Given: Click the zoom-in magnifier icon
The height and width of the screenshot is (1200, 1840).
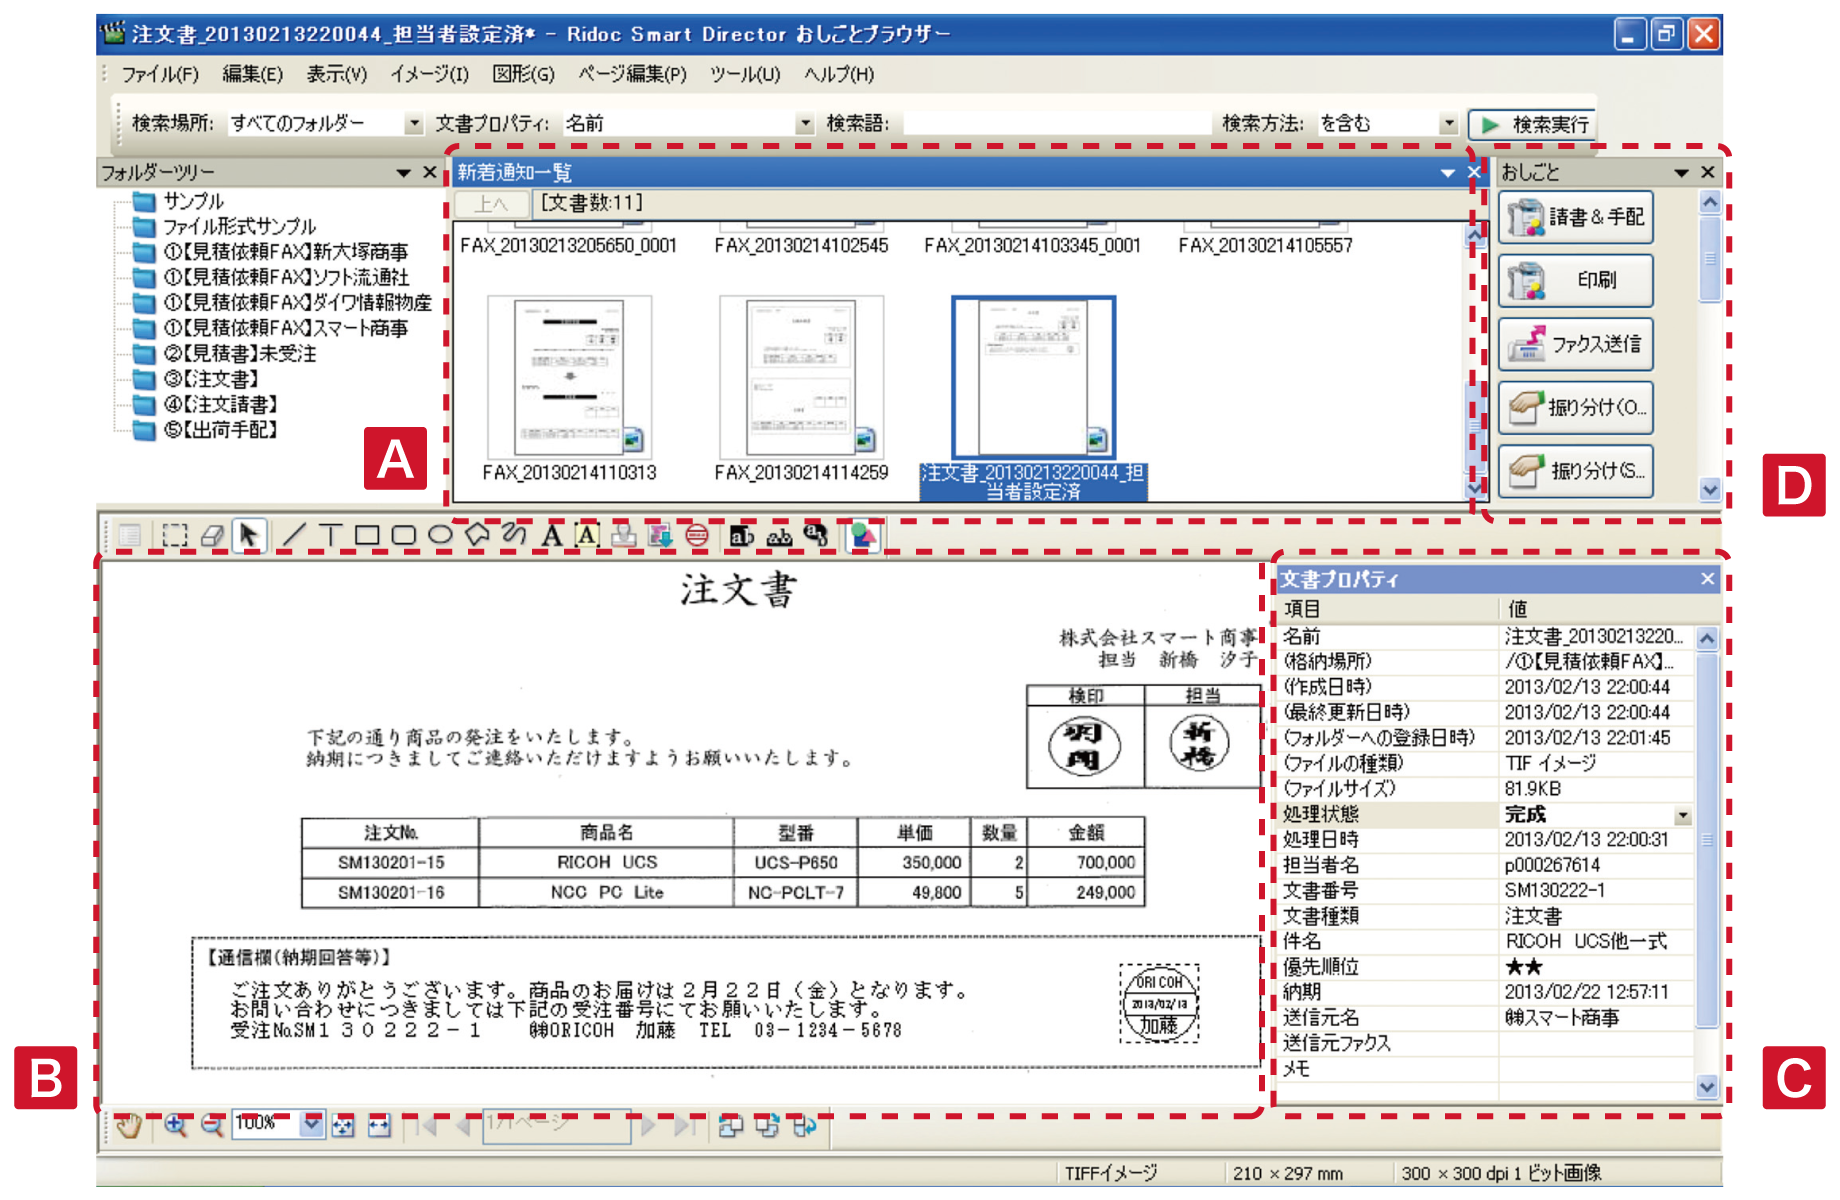Looking at the screenshot, I should coord(176,1125).
